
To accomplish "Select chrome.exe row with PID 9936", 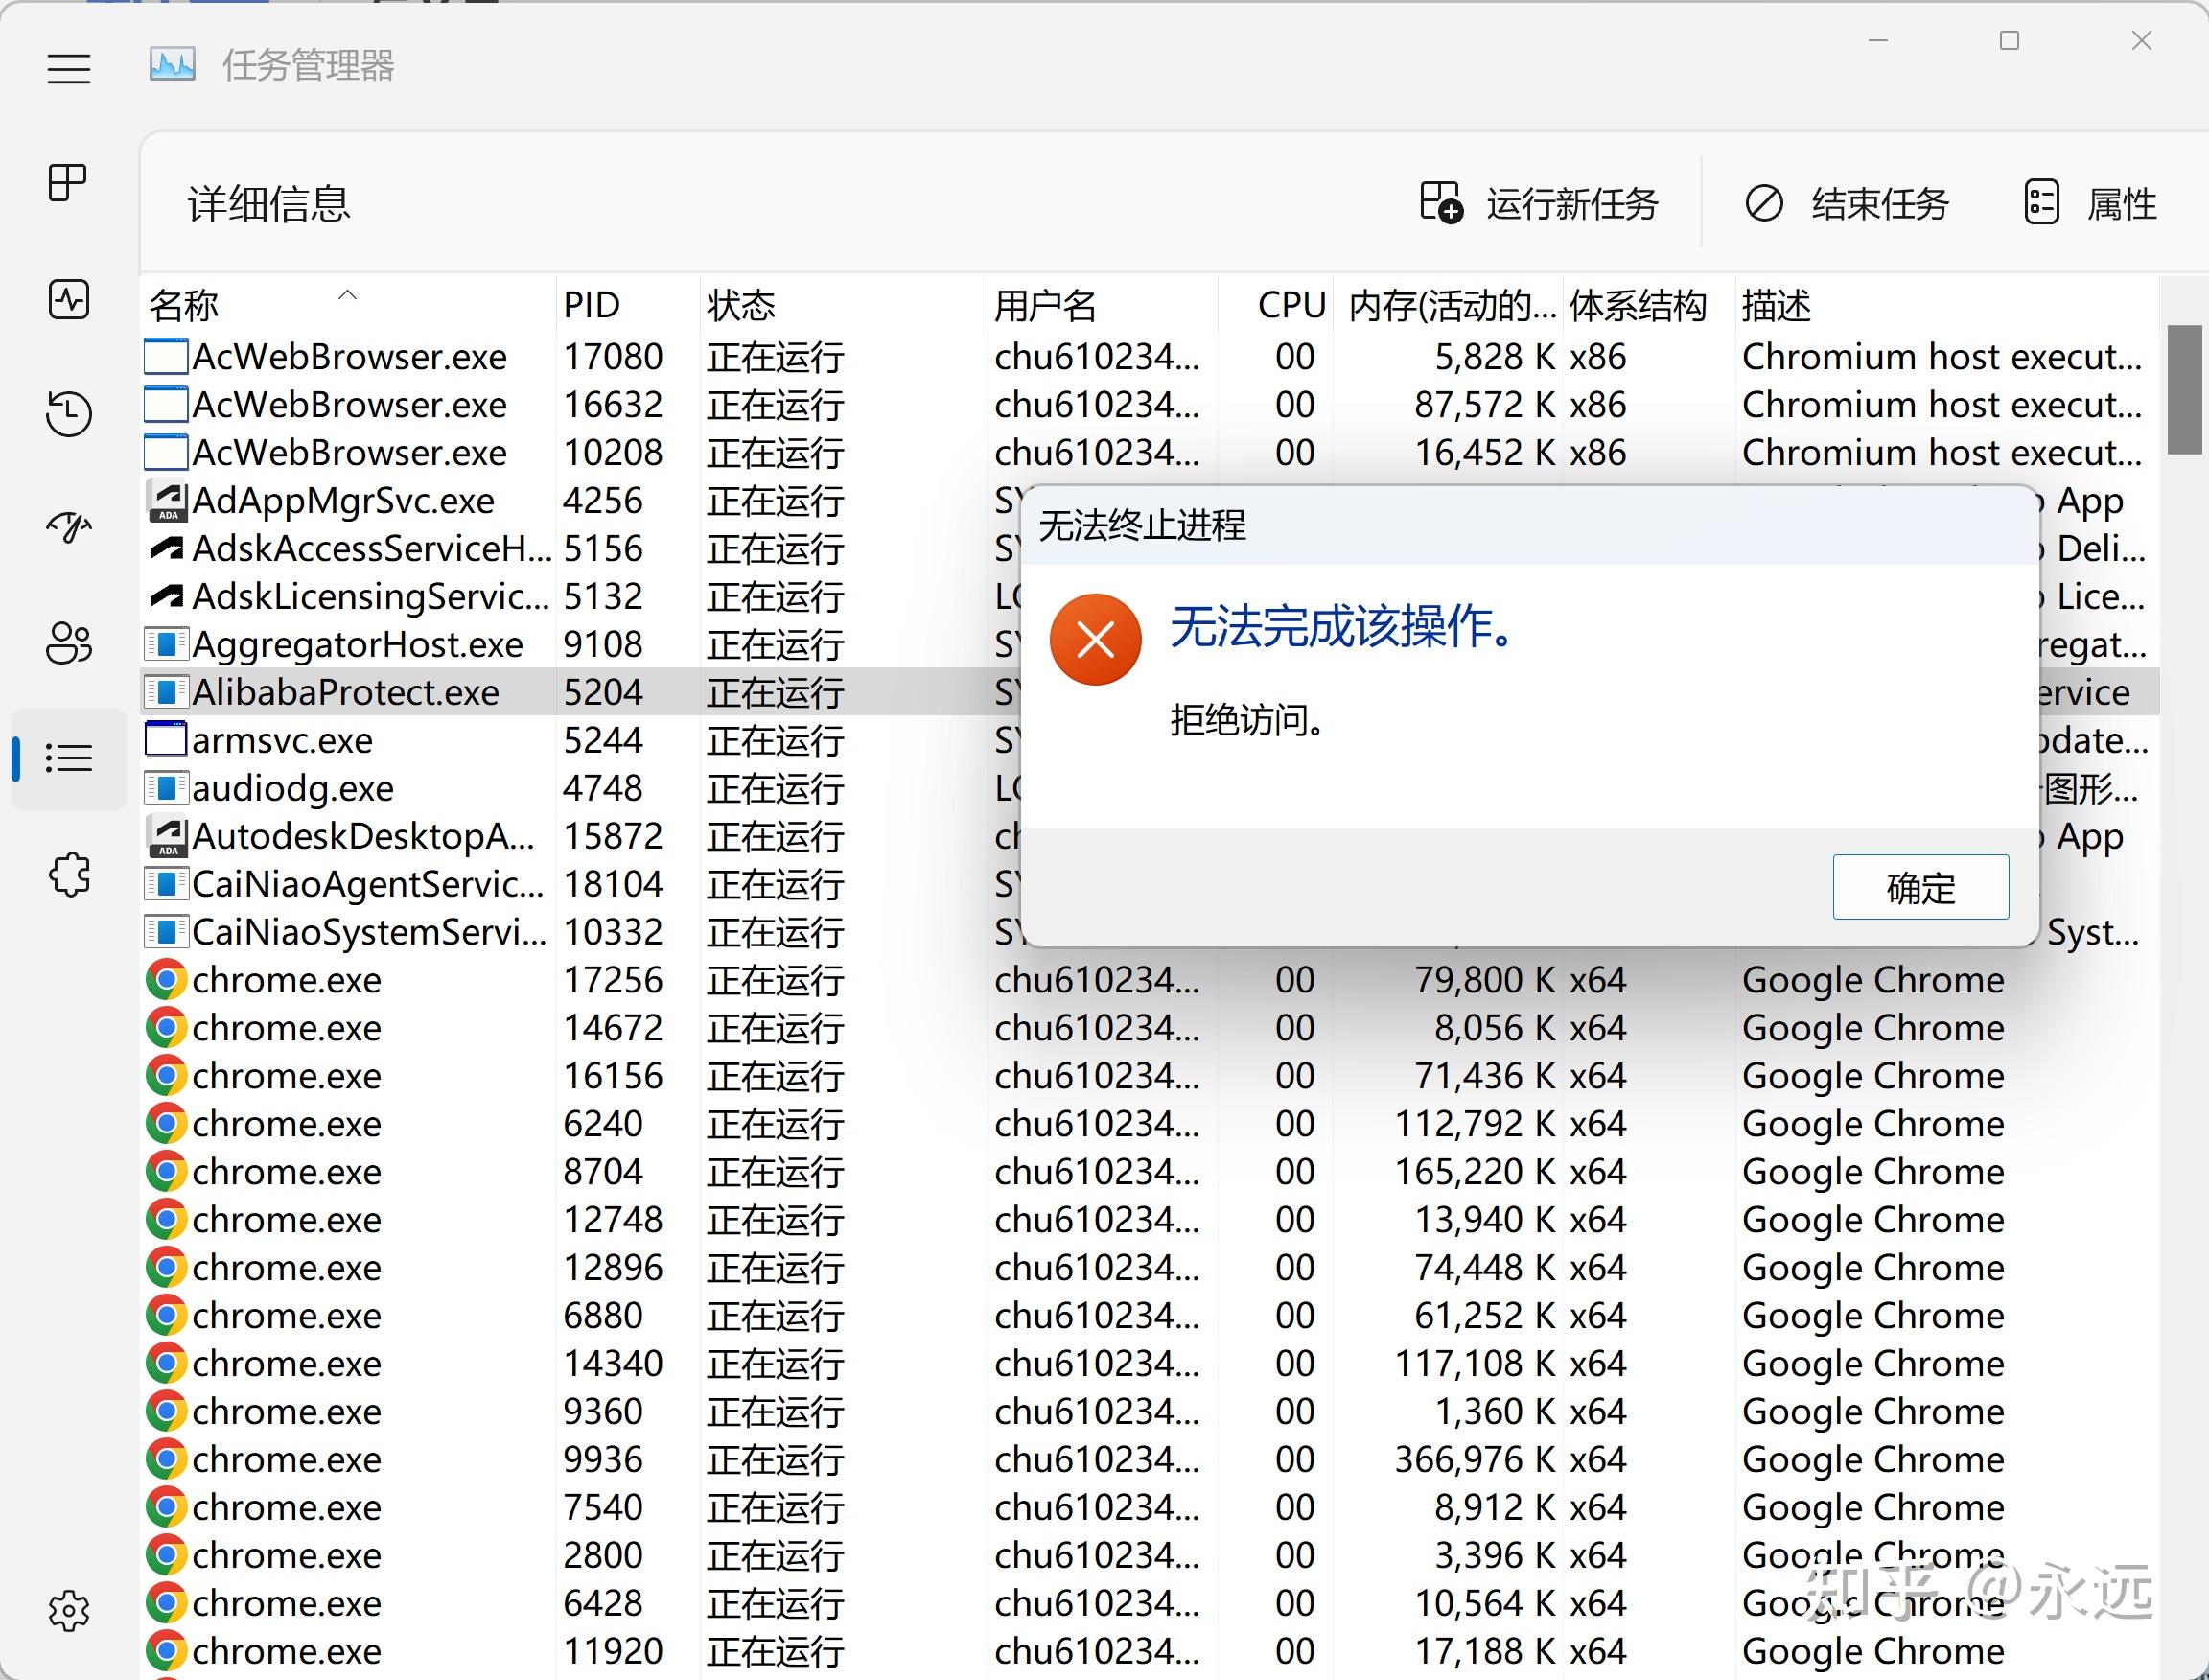I will click(x=1150, y=1460).
